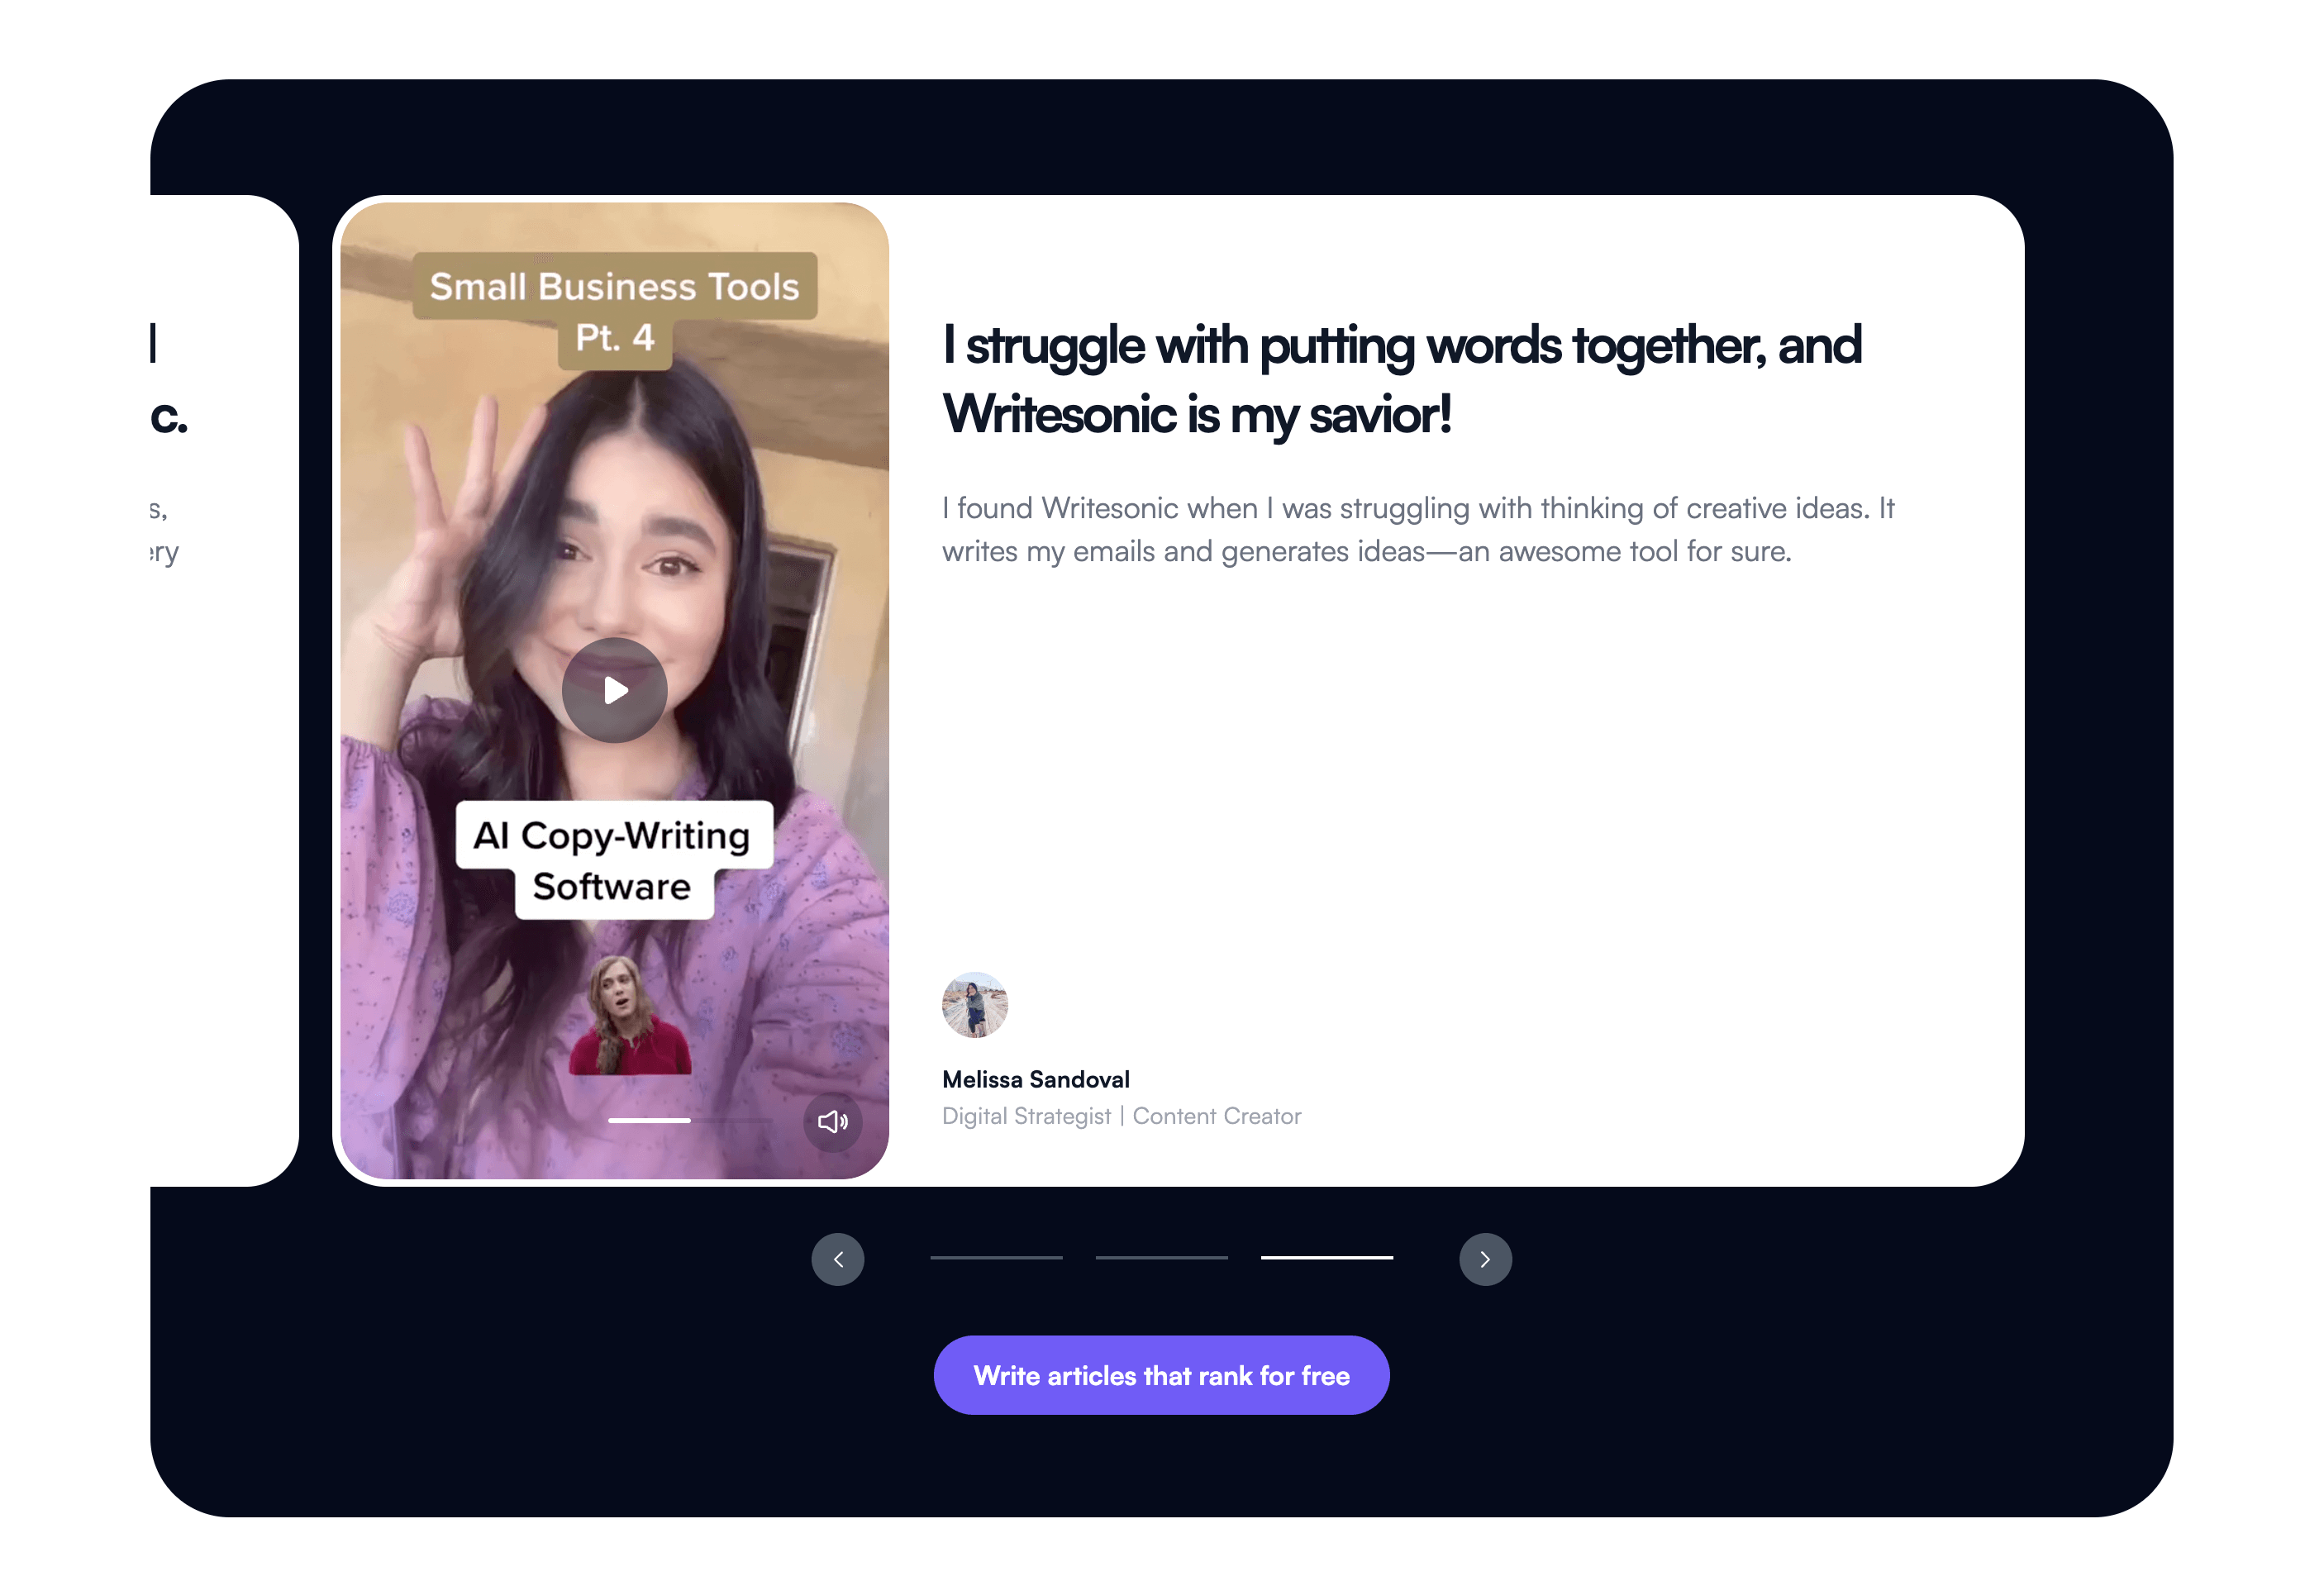Go to previous testimonial with left arrow
The width and height of the screenshot is (2324, 1595).
click(837, 1259)
